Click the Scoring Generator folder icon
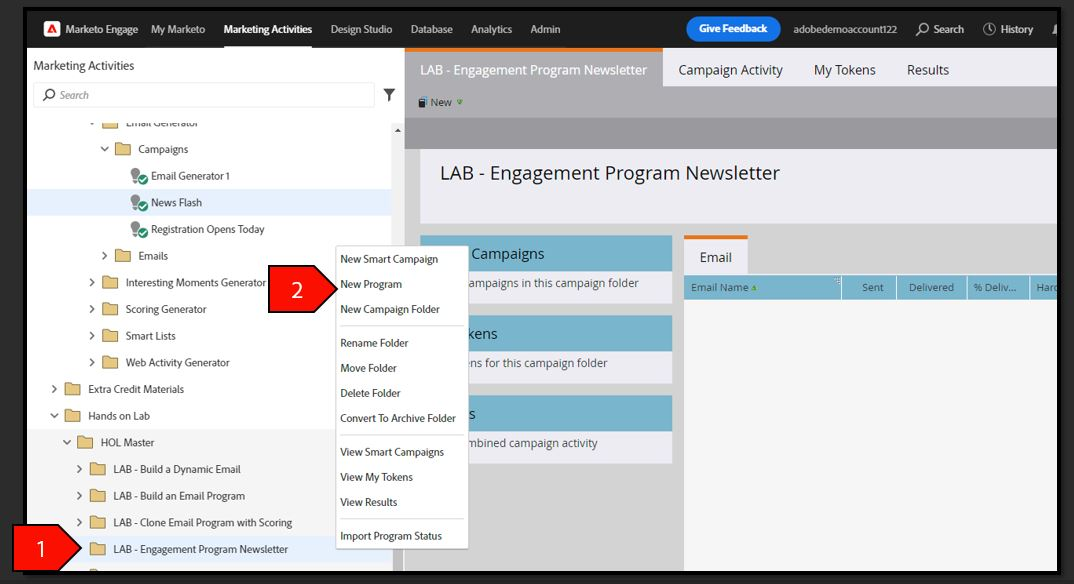 pyautogui.click(x=110, y=309)
